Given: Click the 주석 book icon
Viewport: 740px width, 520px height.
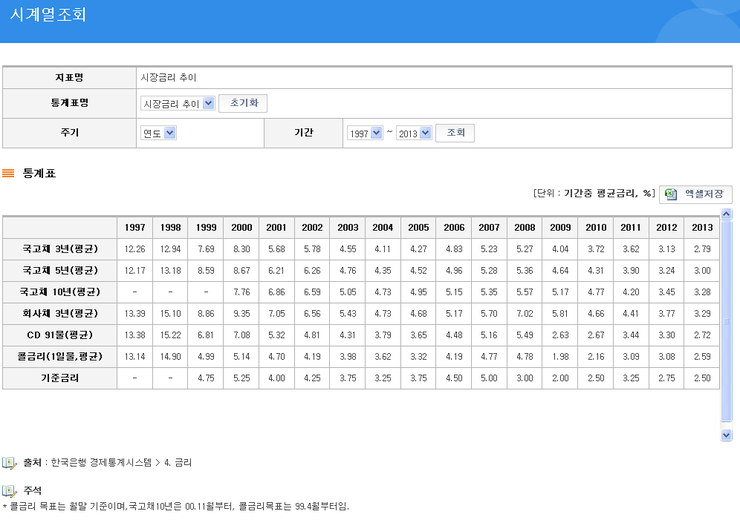Looking at the screenshot, I should (9, 491).
